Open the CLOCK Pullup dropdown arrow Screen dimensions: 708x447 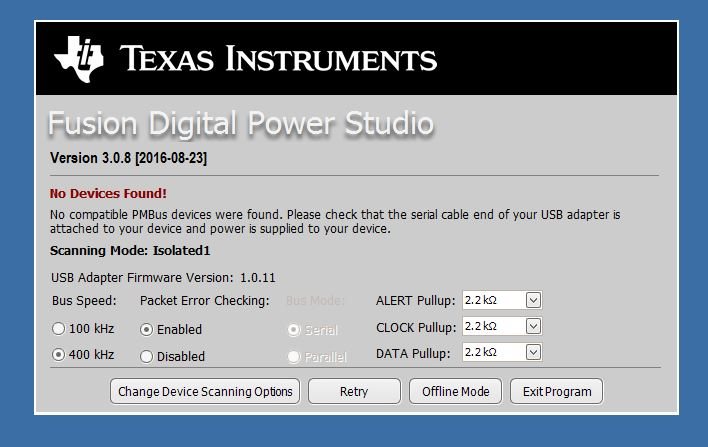(x=533, y=326)
